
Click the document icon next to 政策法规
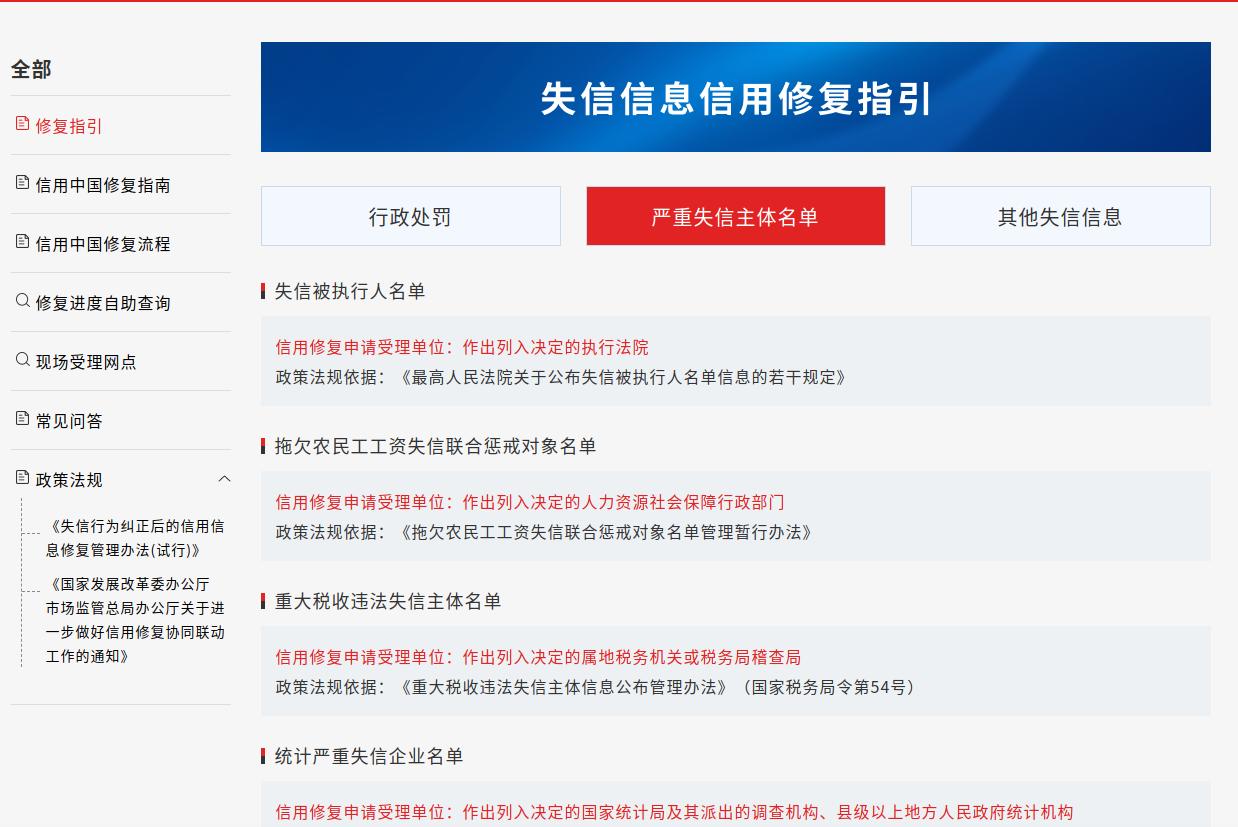22,478
